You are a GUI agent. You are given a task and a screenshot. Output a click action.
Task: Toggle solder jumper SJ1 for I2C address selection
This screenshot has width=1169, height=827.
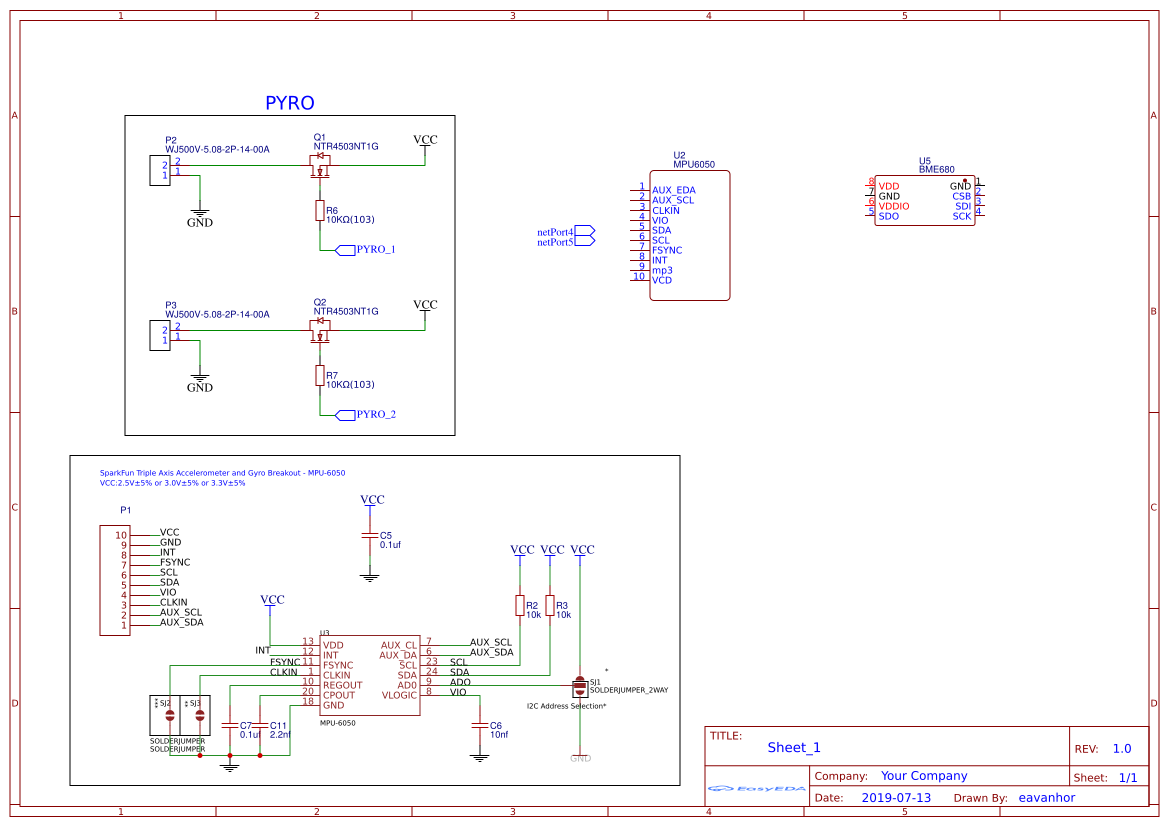(x=578, y=687)
